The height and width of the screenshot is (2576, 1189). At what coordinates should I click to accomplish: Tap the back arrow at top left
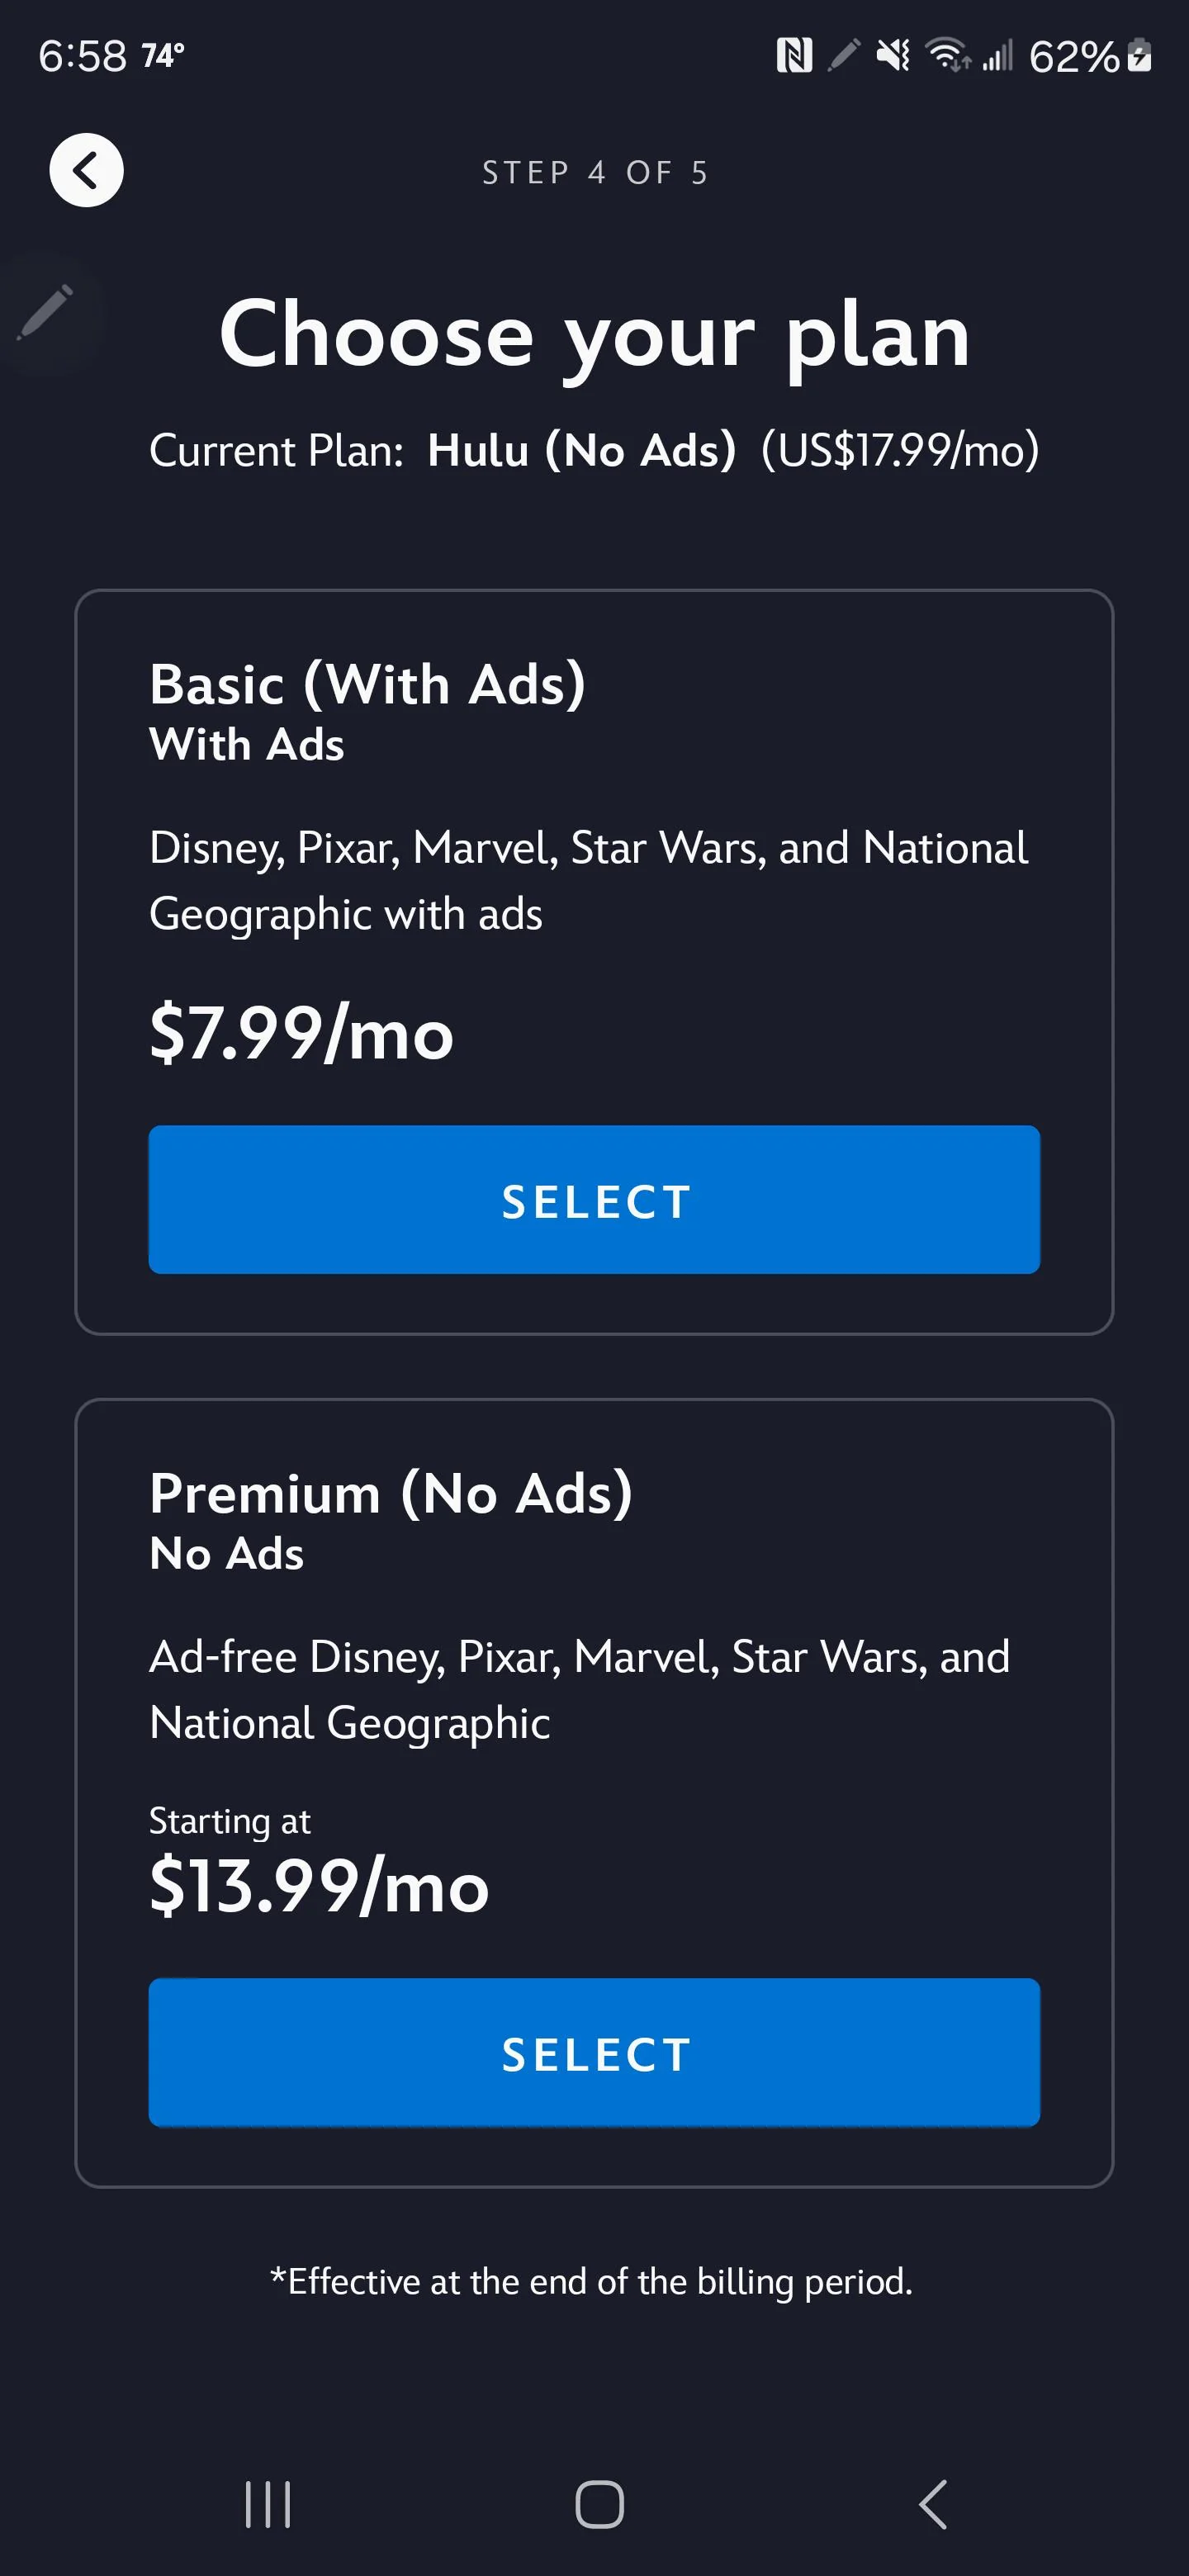click(87, 170)
